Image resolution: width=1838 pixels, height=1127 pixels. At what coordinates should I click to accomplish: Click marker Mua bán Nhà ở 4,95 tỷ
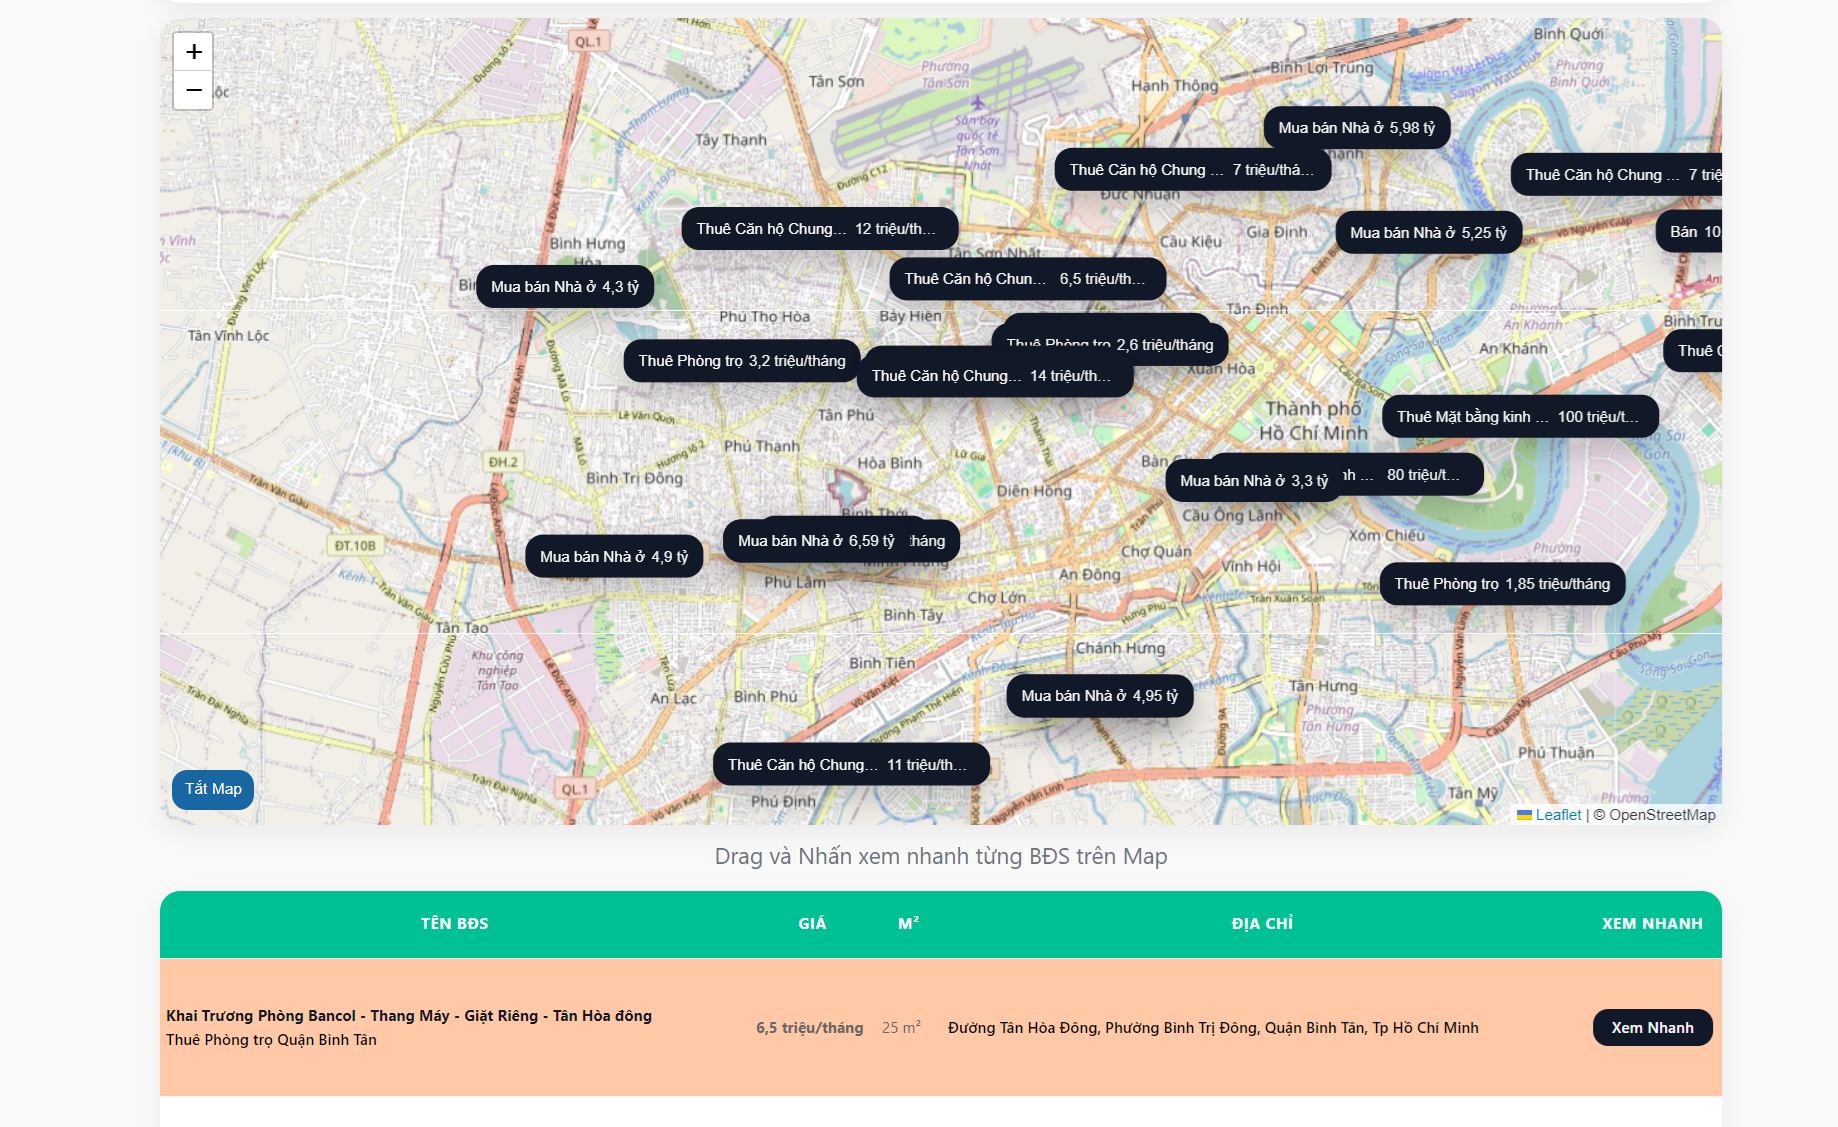(1100, 696)
